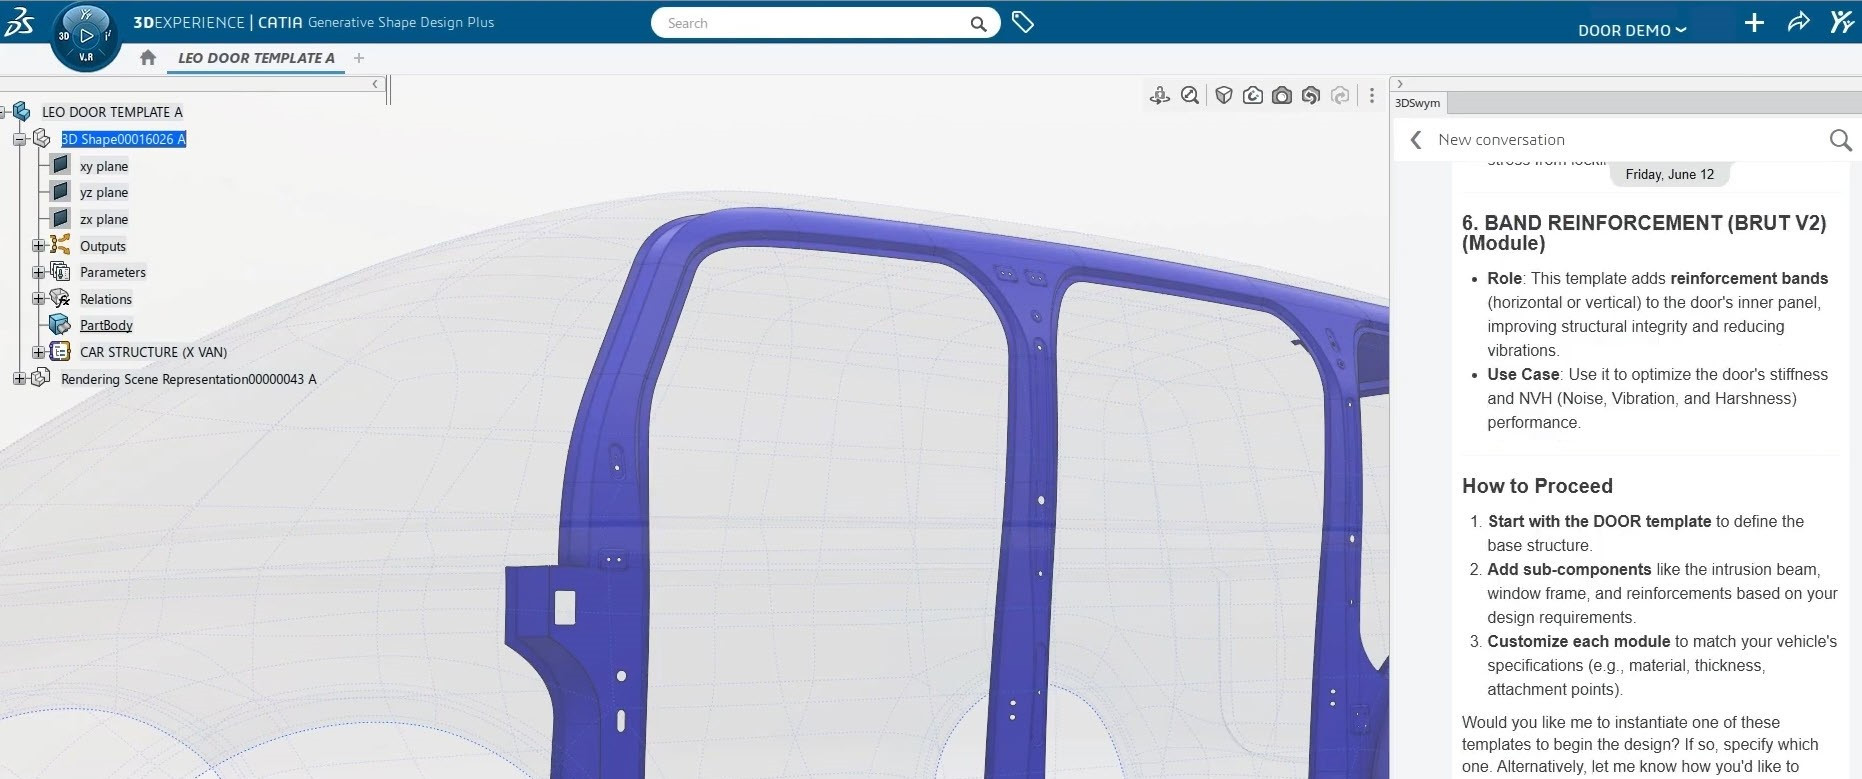The width and height of the screenshot is (1862, 779).
Task: Click the plus add icon in the top right
Action: pyautogui.click(x=1754, y=23)
